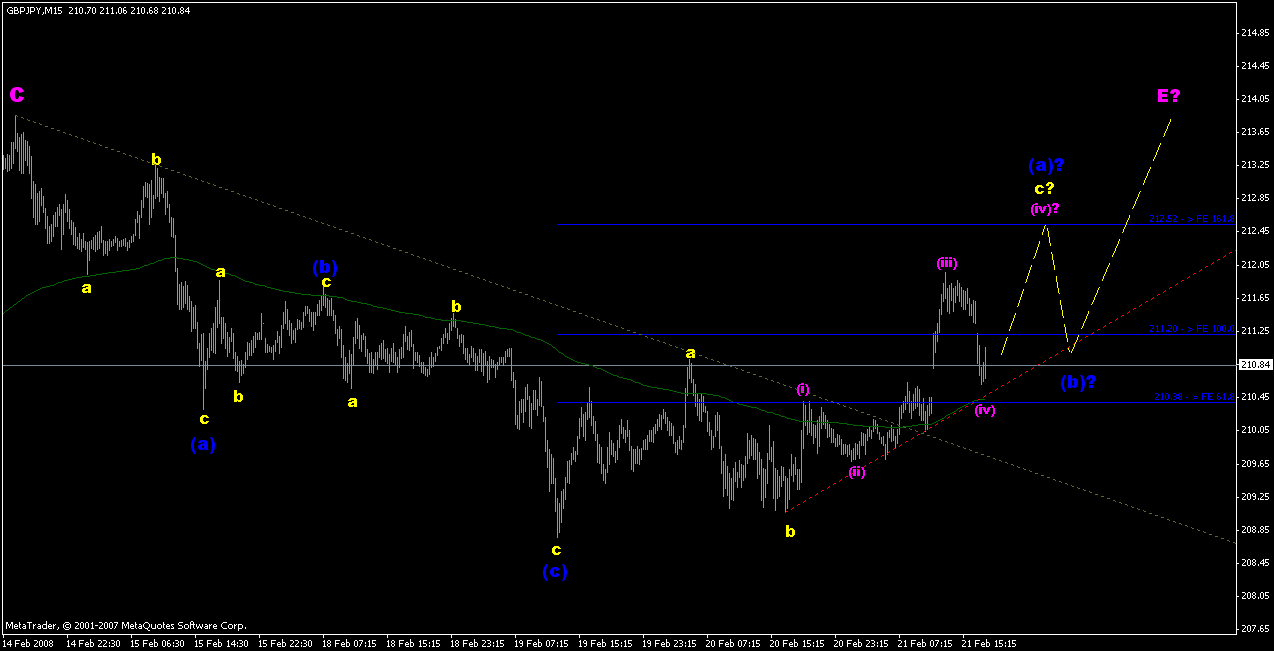Click price level 214.05 on the axis

1256,99
